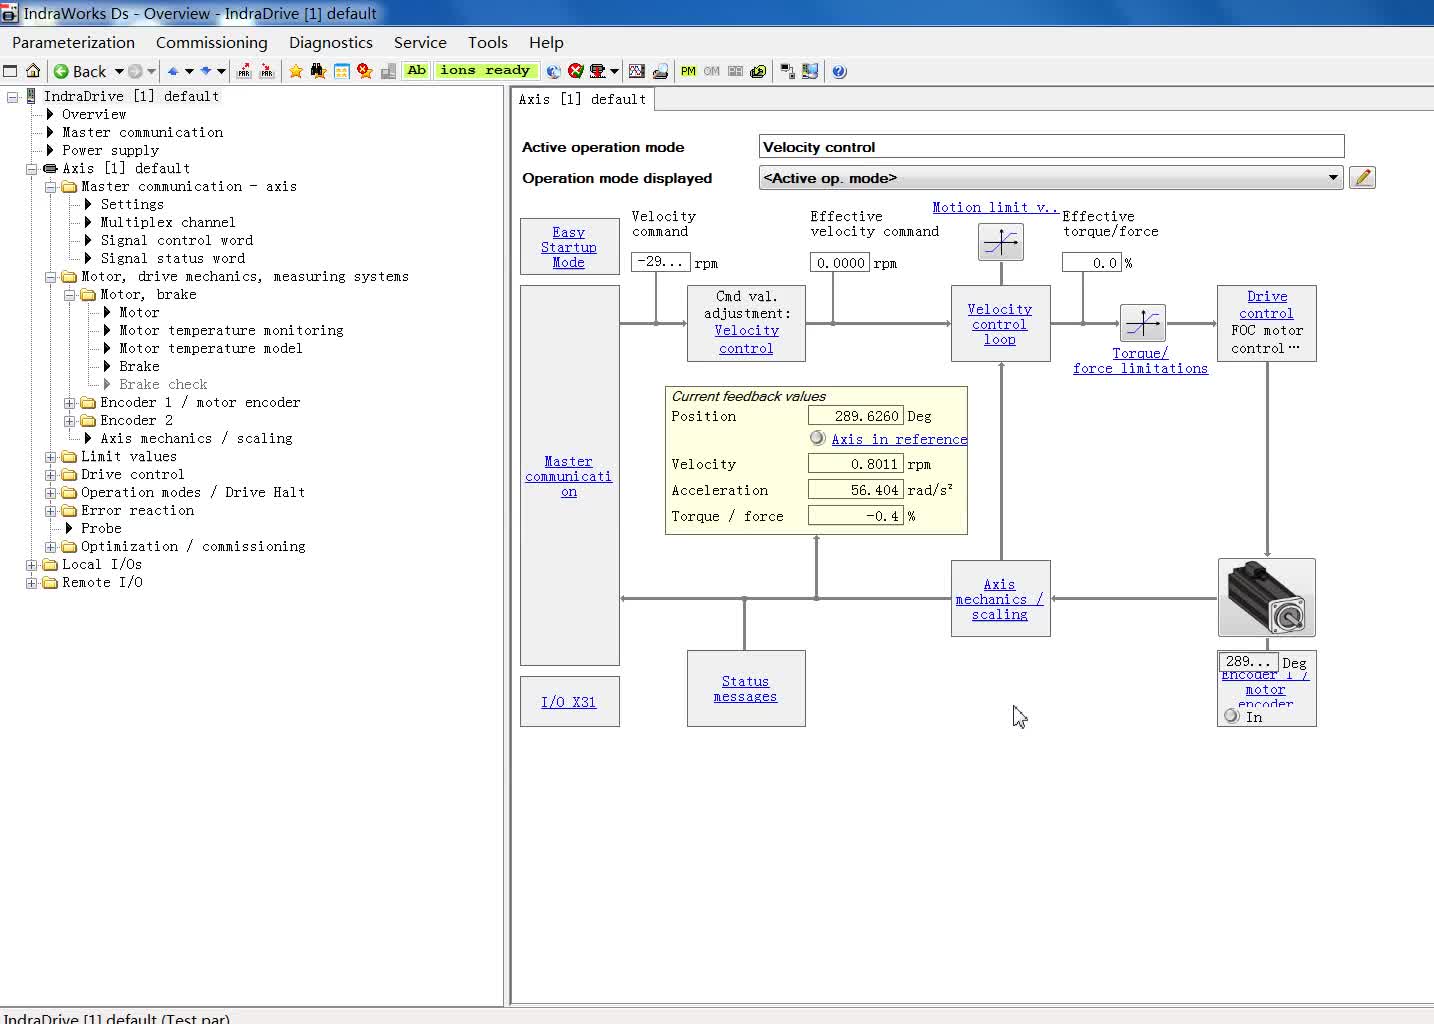This screenshot has height=1024, width=1434.
Task: Click the yellow star favorites icon
Action: 296,71
